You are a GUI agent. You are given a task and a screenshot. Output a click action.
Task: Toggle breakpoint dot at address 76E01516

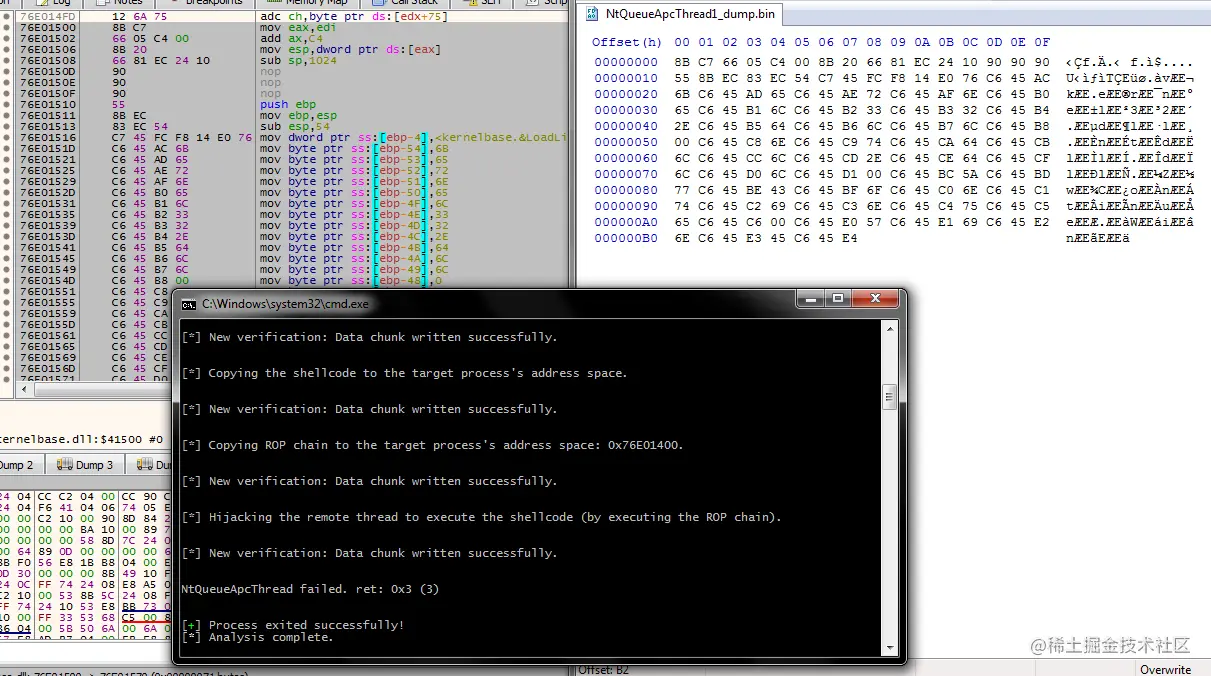7,138
